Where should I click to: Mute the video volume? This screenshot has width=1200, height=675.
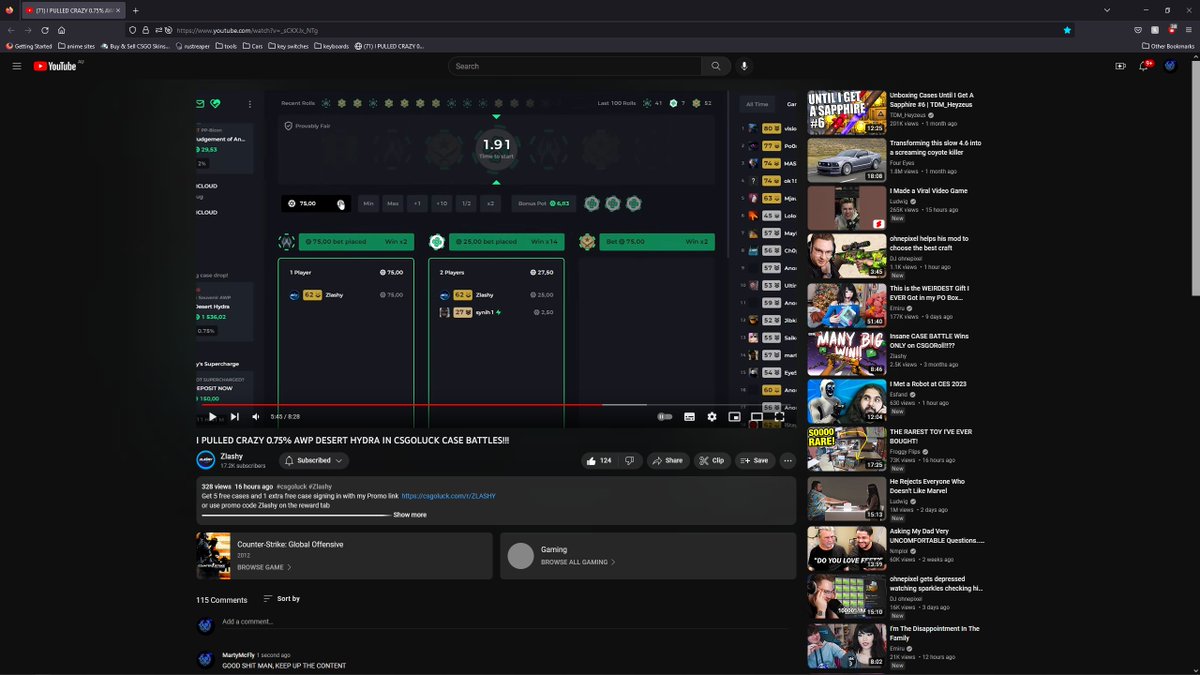click(x=256, y=417)
